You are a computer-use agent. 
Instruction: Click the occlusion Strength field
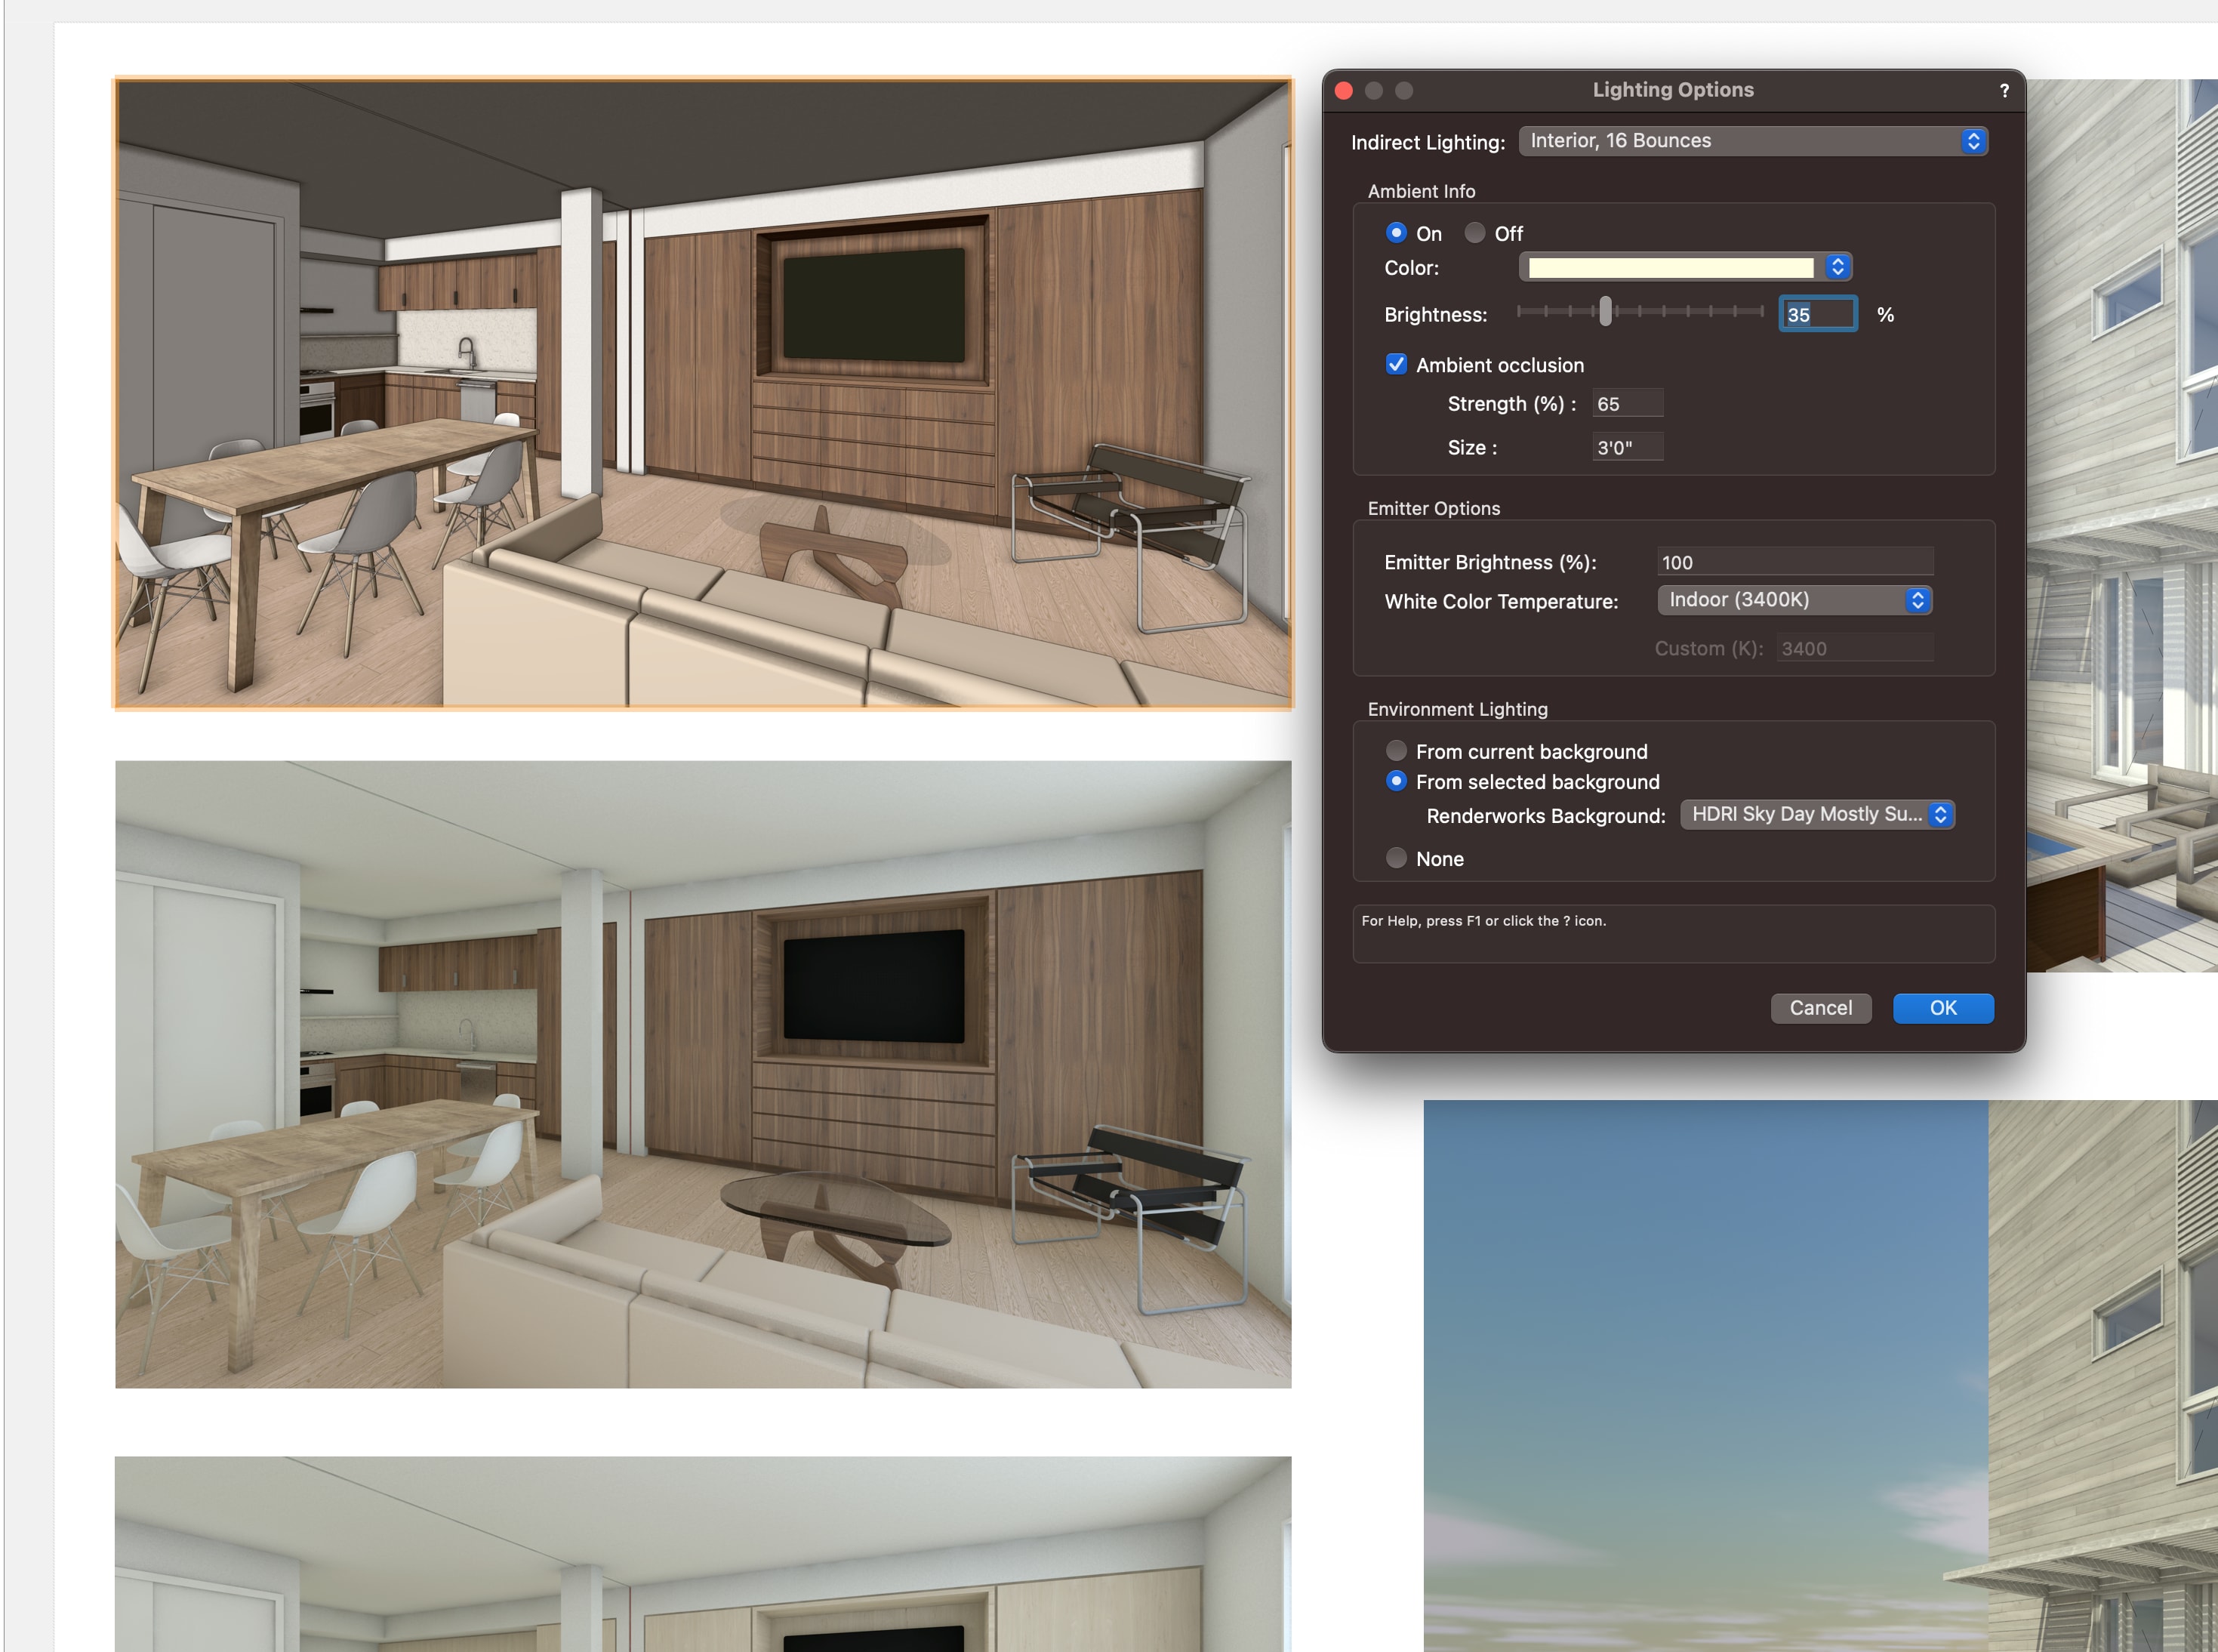1627,404
